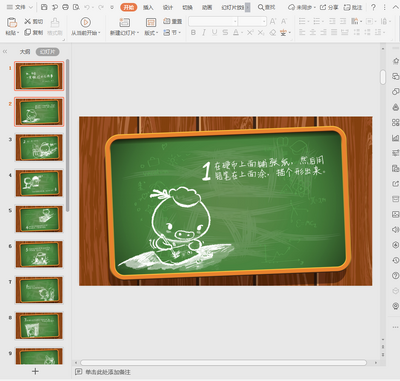Click the Copy (复制) button

click(x=33, y=32)
